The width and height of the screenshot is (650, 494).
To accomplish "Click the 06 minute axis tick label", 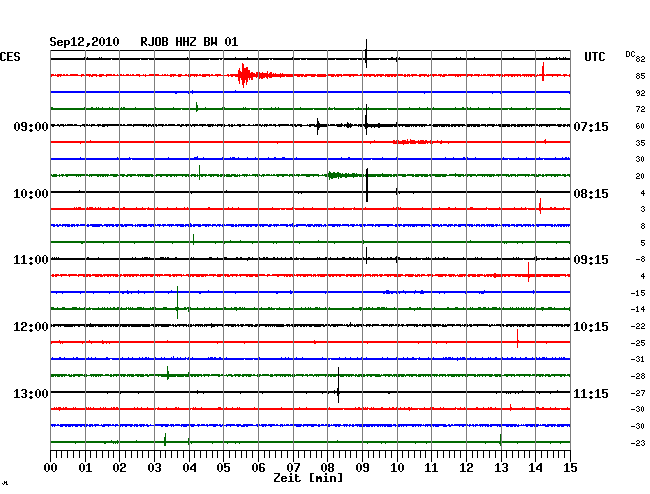I will tap(258, 467).
